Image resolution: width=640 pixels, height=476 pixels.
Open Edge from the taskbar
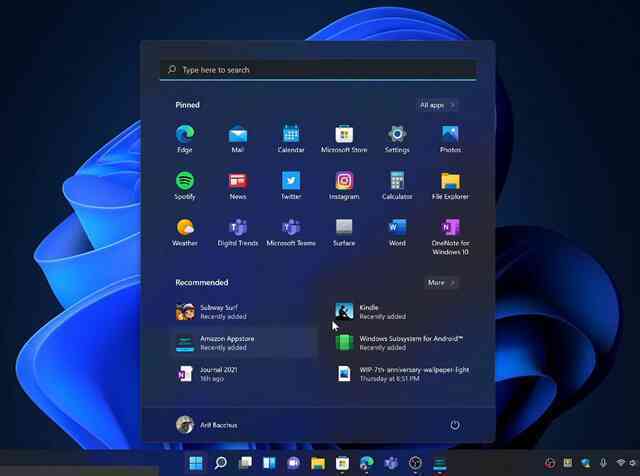coord(367,463)
